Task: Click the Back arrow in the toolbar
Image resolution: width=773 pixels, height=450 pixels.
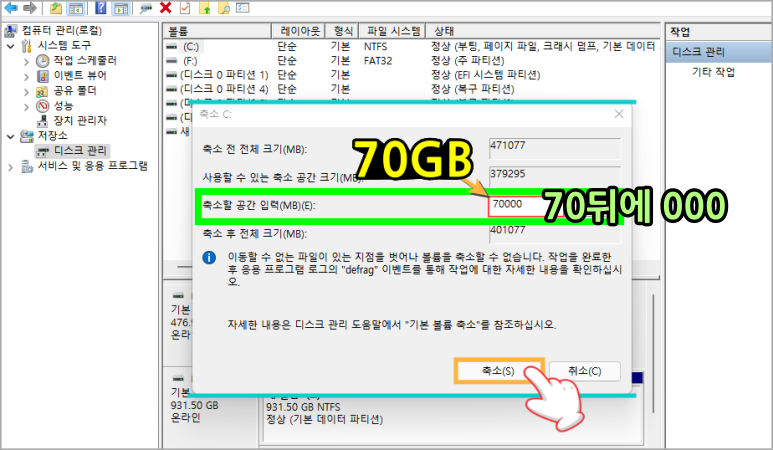Action: click(11, 7)
